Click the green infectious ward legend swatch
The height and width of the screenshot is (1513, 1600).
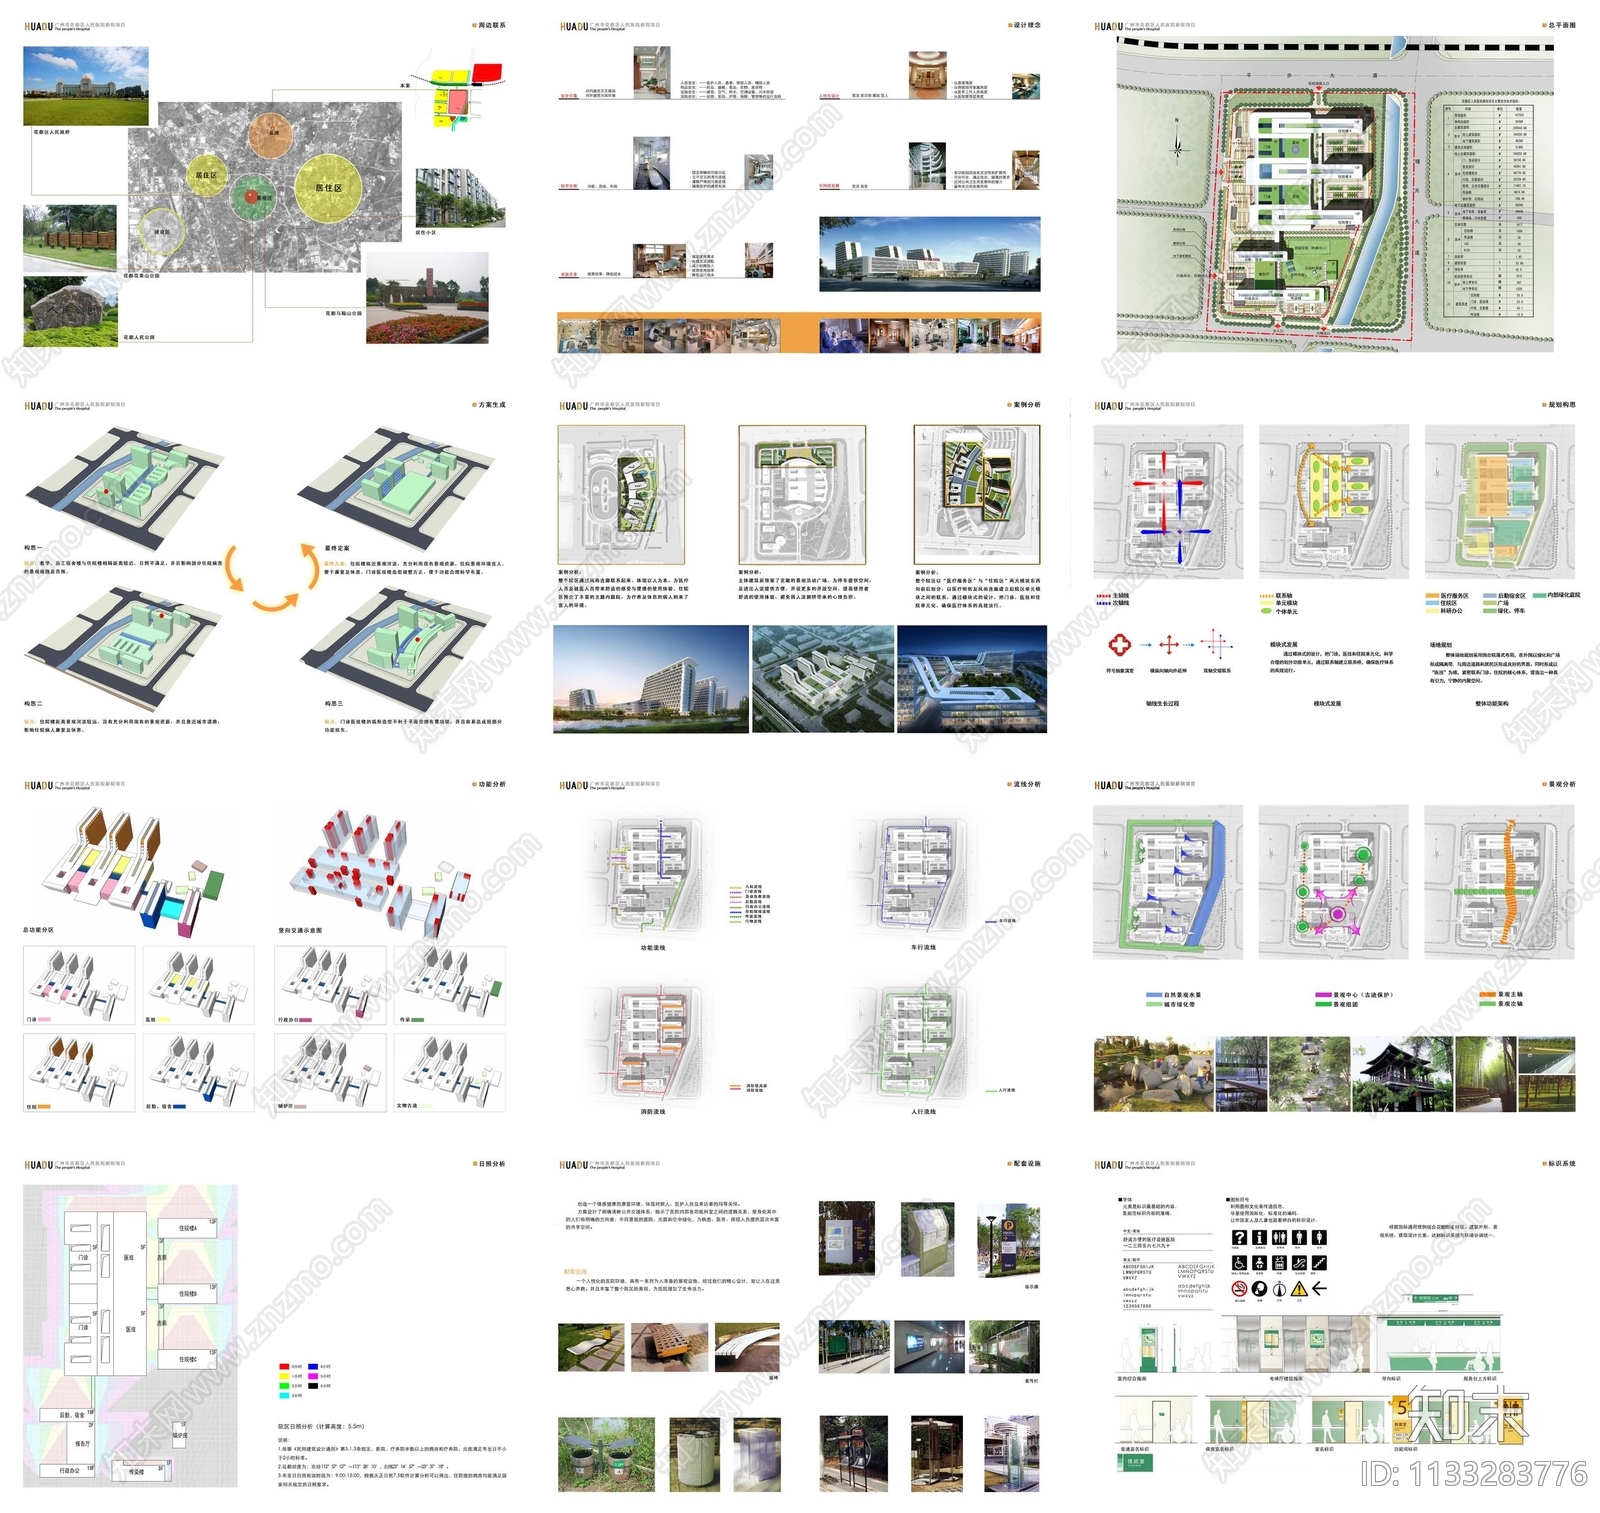[417, 1020]
